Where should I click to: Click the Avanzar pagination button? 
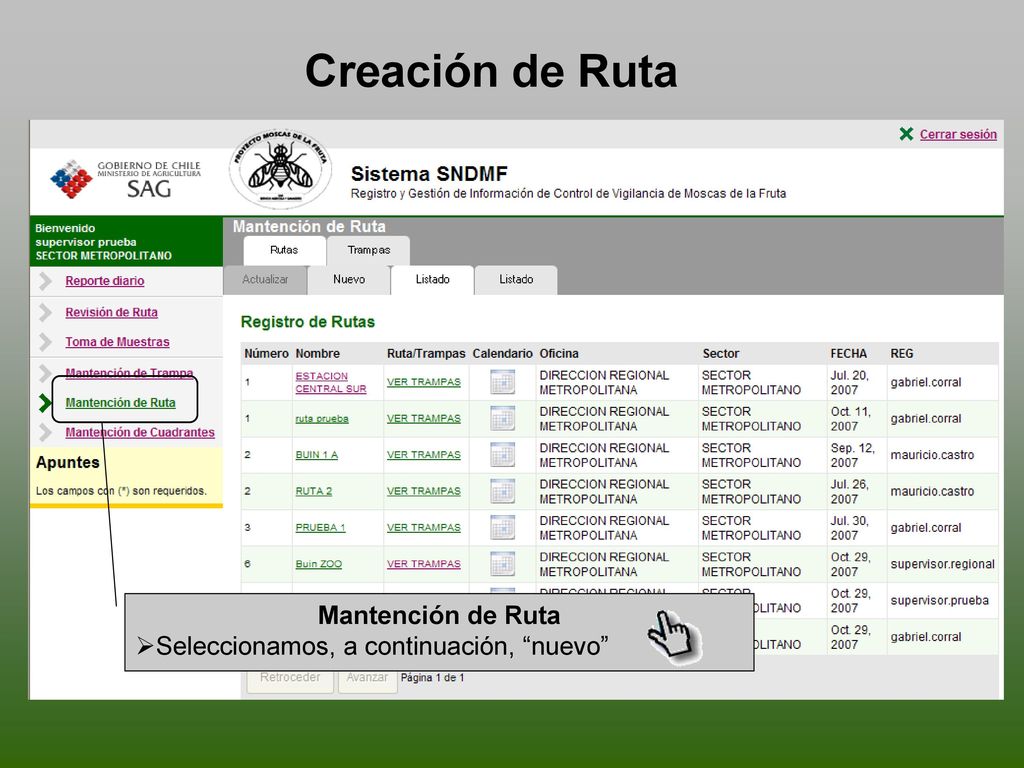367,678
